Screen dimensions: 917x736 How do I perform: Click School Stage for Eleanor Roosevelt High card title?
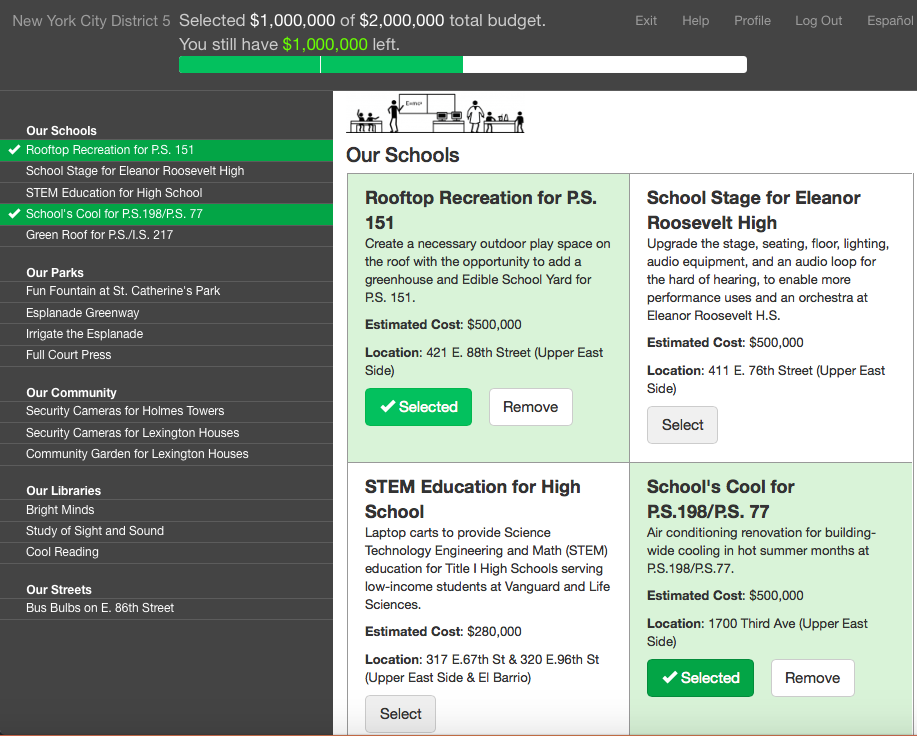tap(753, 210)
